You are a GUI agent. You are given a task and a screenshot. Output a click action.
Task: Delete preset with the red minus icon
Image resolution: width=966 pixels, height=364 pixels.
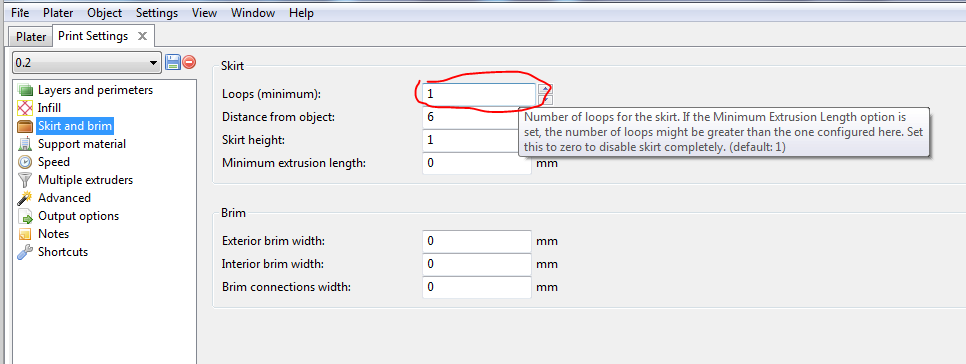tap(189, 62)
